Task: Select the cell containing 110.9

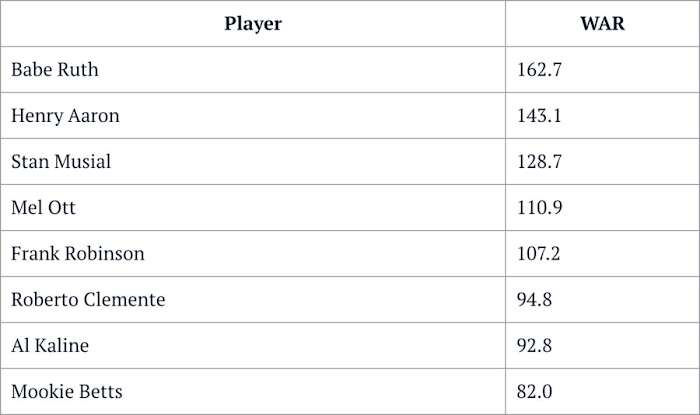Action: pos(539,208)
